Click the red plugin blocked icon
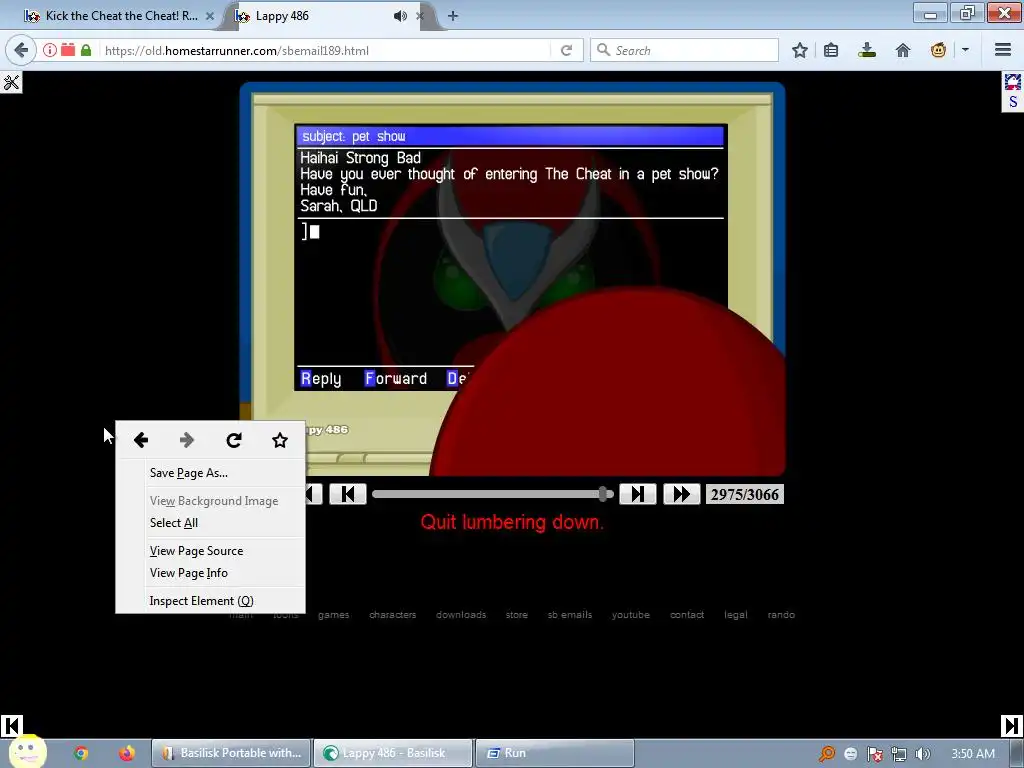Screen dimensions: 1024x768 click(68, 50)
